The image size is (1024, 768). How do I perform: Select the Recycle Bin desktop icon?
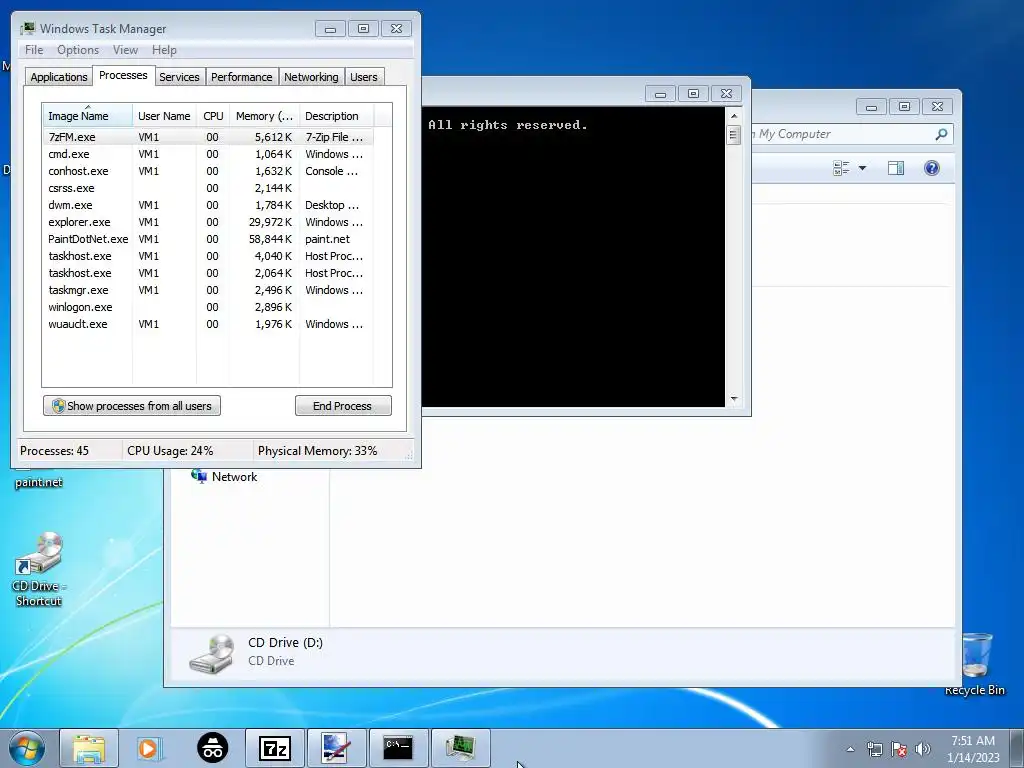tap(975, 664)
